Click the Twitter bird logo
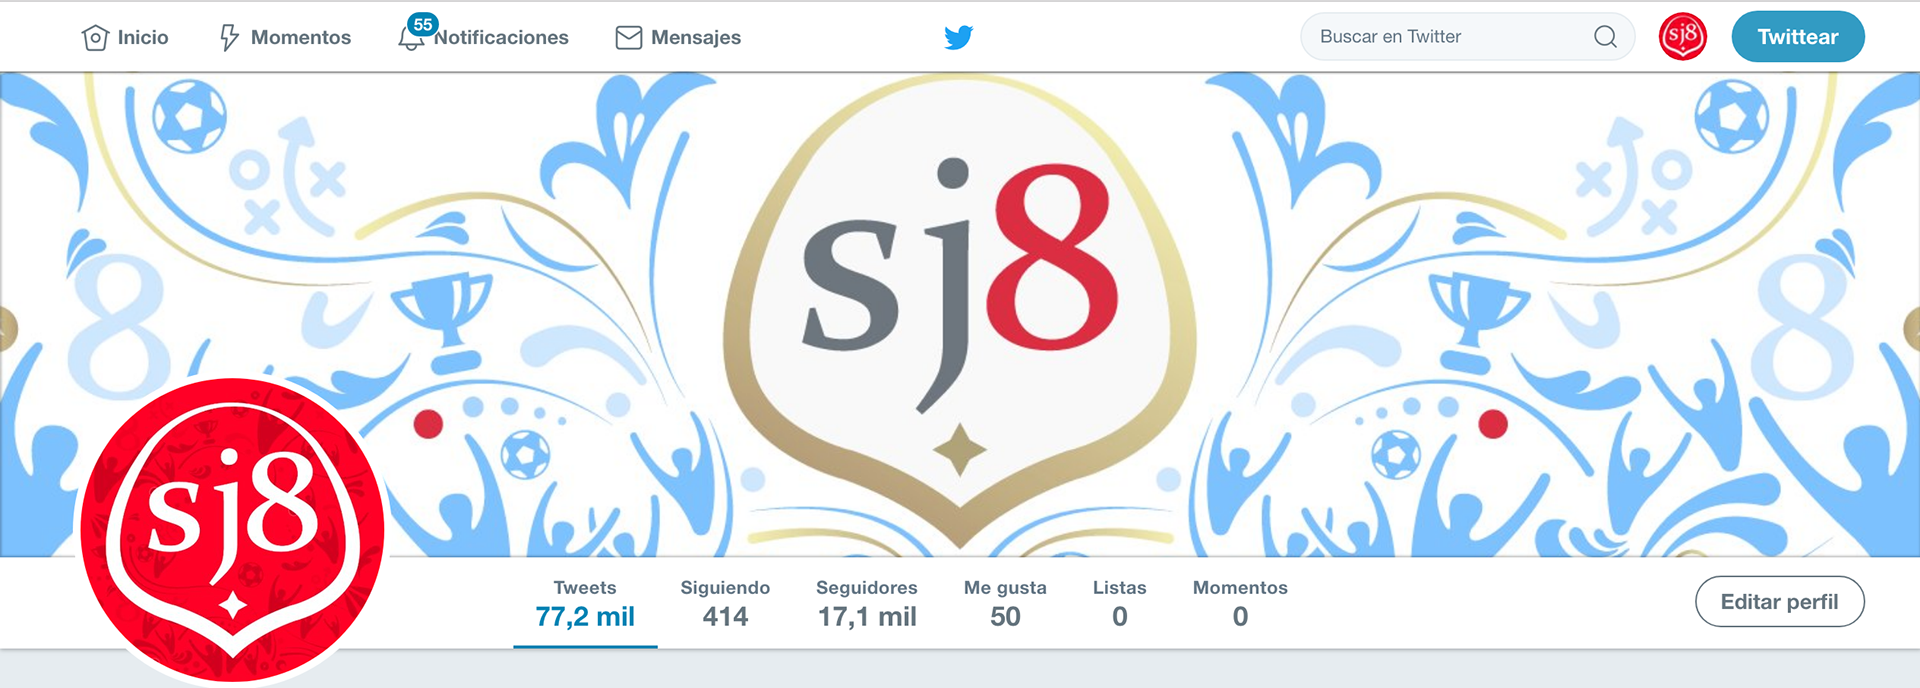Viewport: 1920px width, 688px height. coord(959,37)
